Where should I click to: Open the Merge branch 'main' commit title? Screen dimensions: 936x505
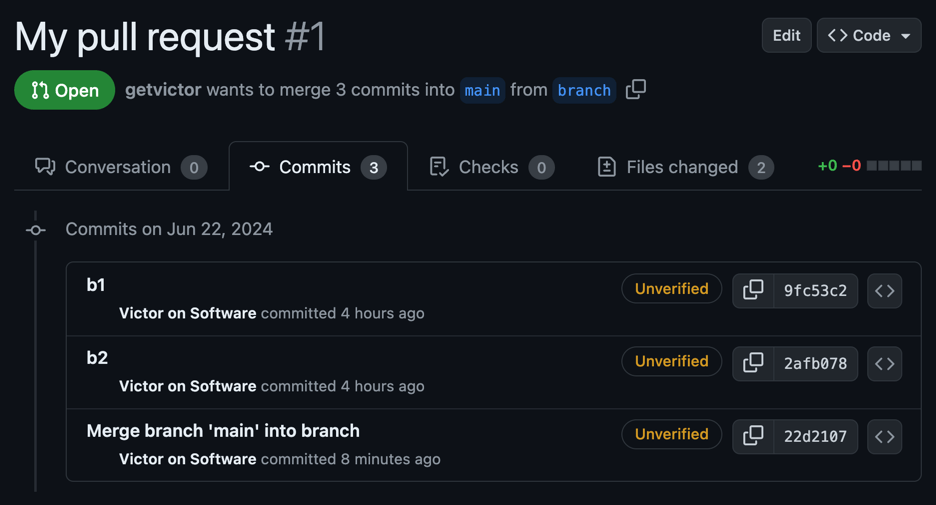click(x=223, y=431)
